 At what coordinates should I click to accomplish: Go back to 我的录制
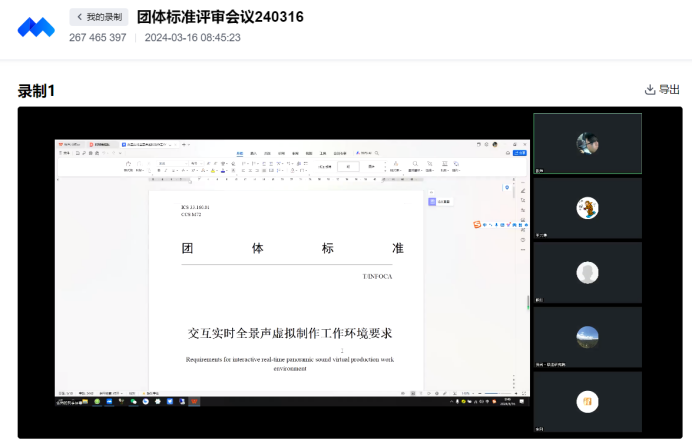click(98, 17)
